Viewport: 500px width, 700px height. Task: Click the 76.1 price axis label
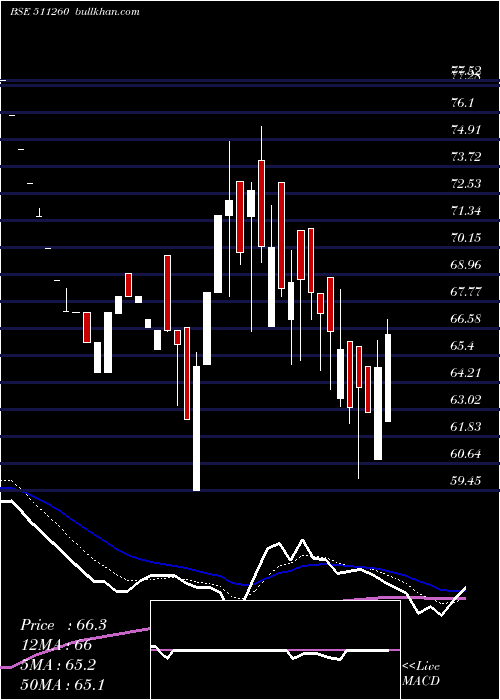(462, 103)
